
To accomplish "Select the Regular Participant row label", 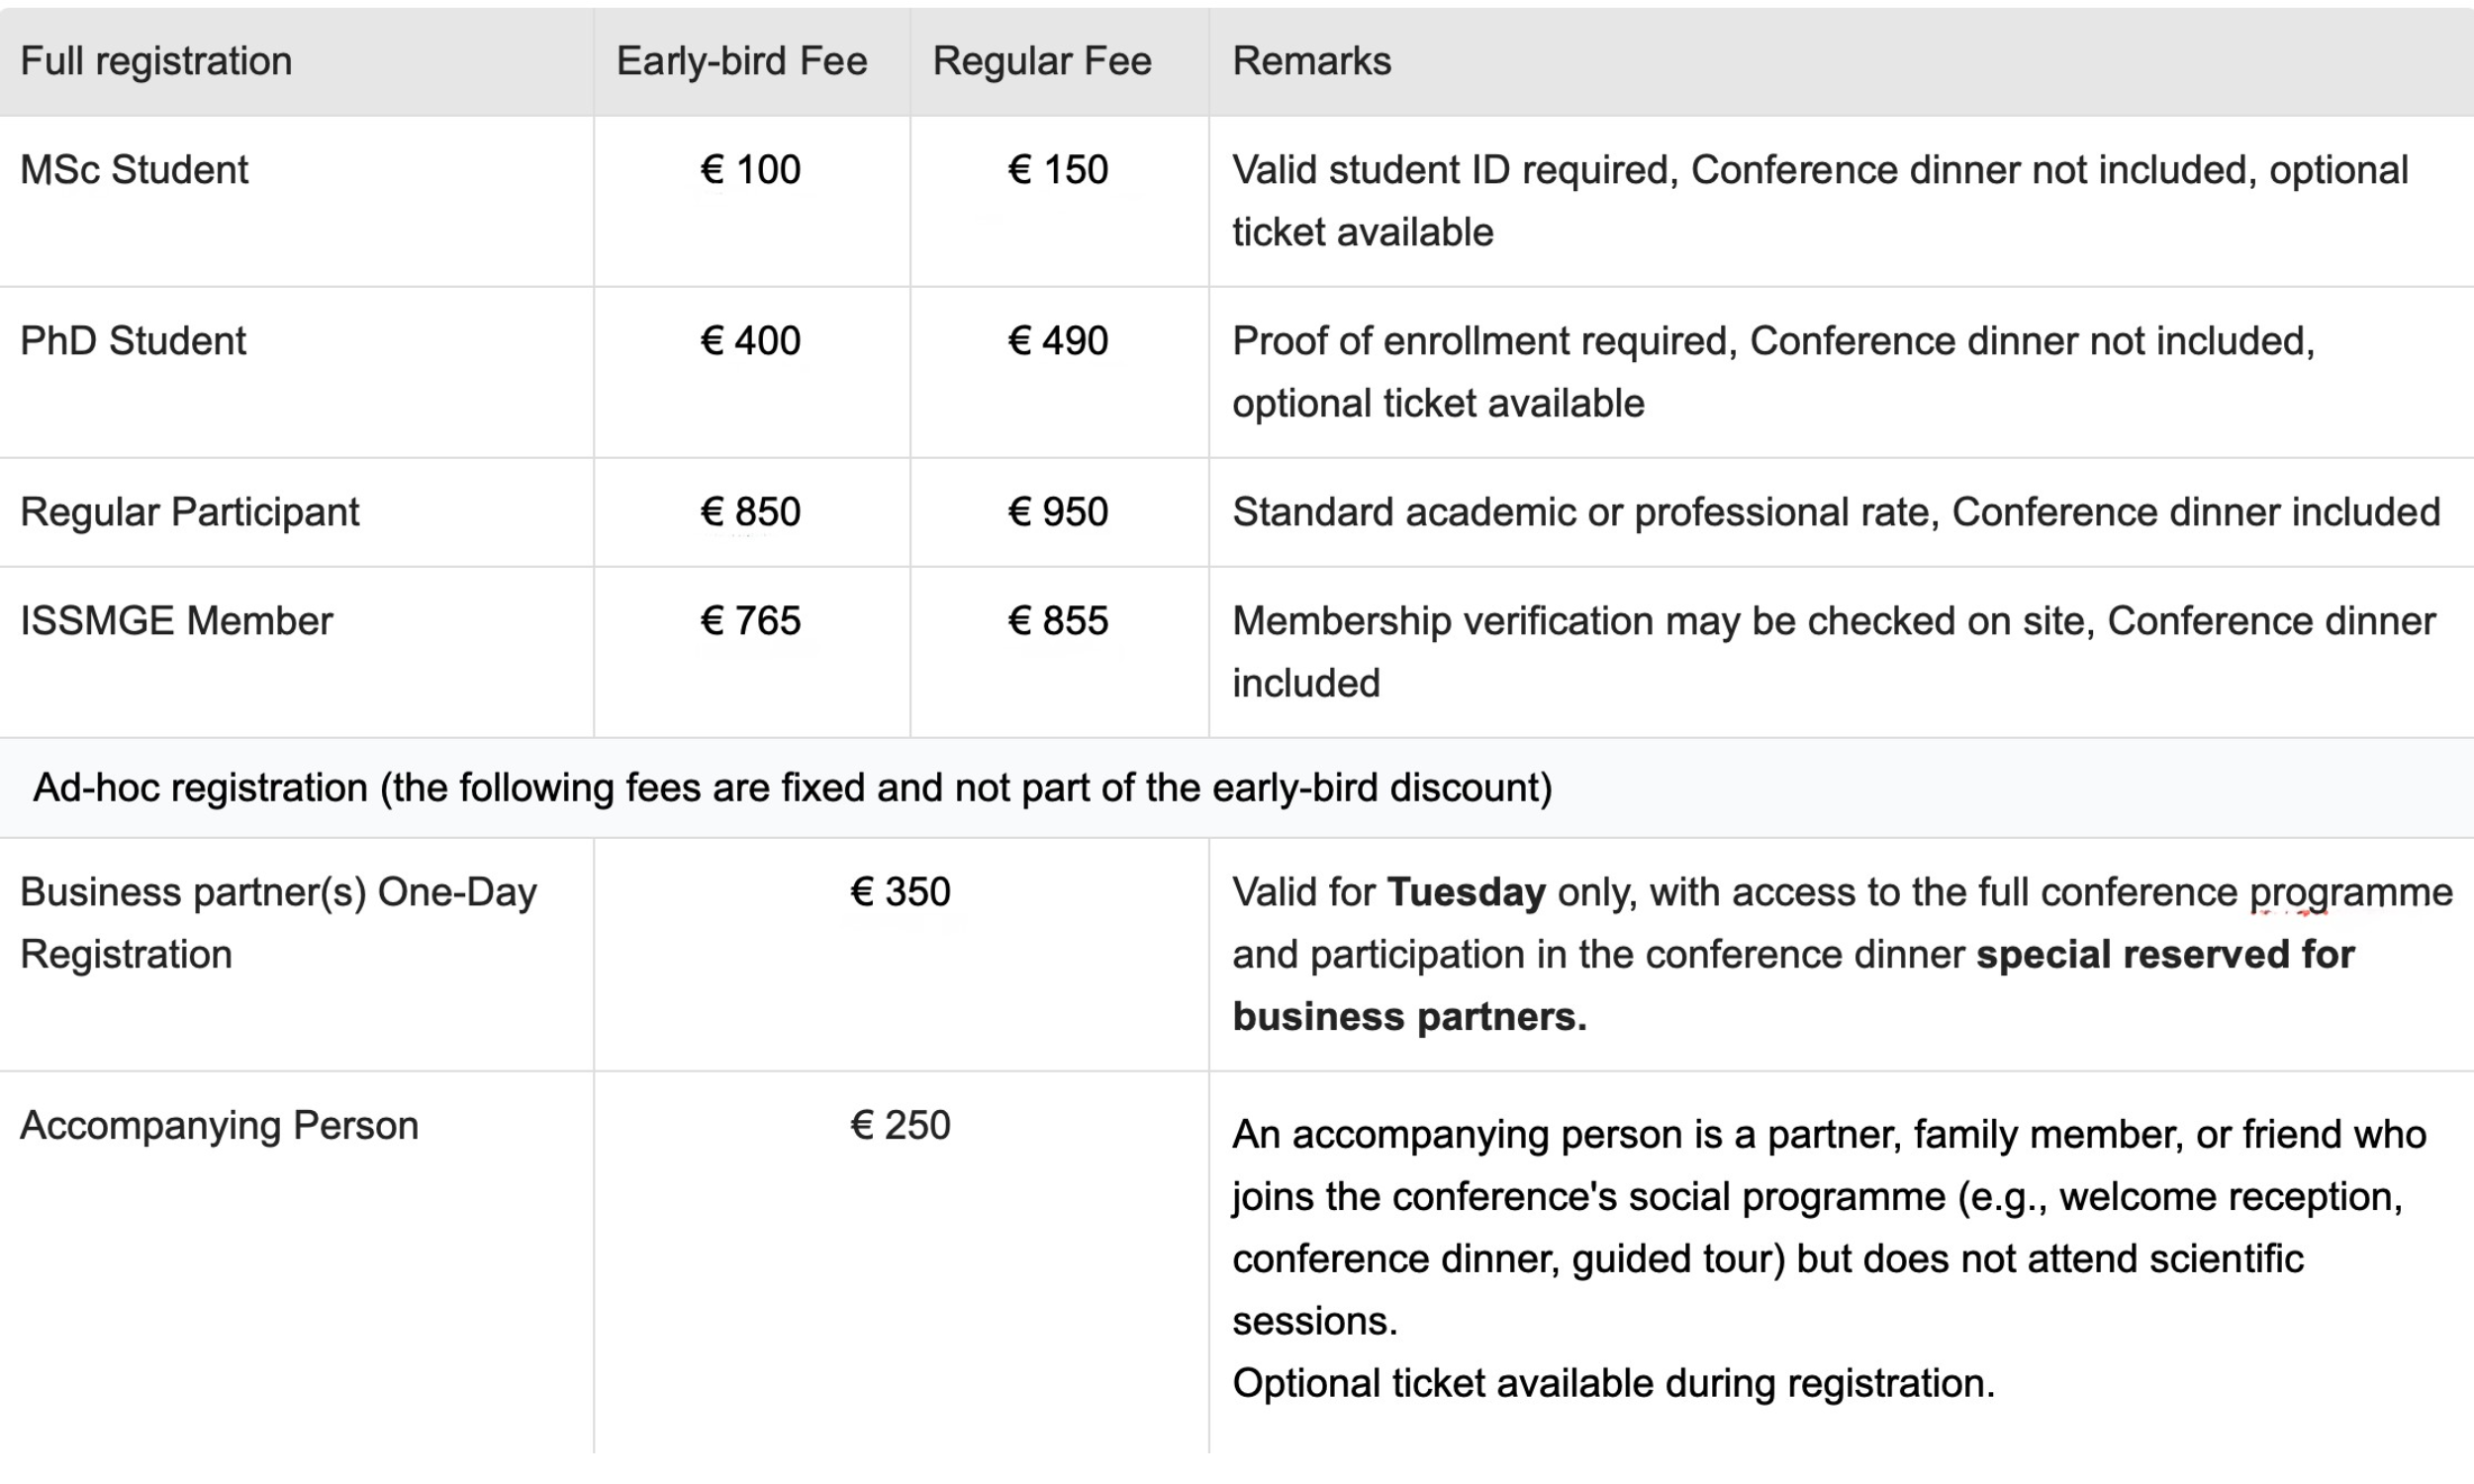I will point(189,512).
